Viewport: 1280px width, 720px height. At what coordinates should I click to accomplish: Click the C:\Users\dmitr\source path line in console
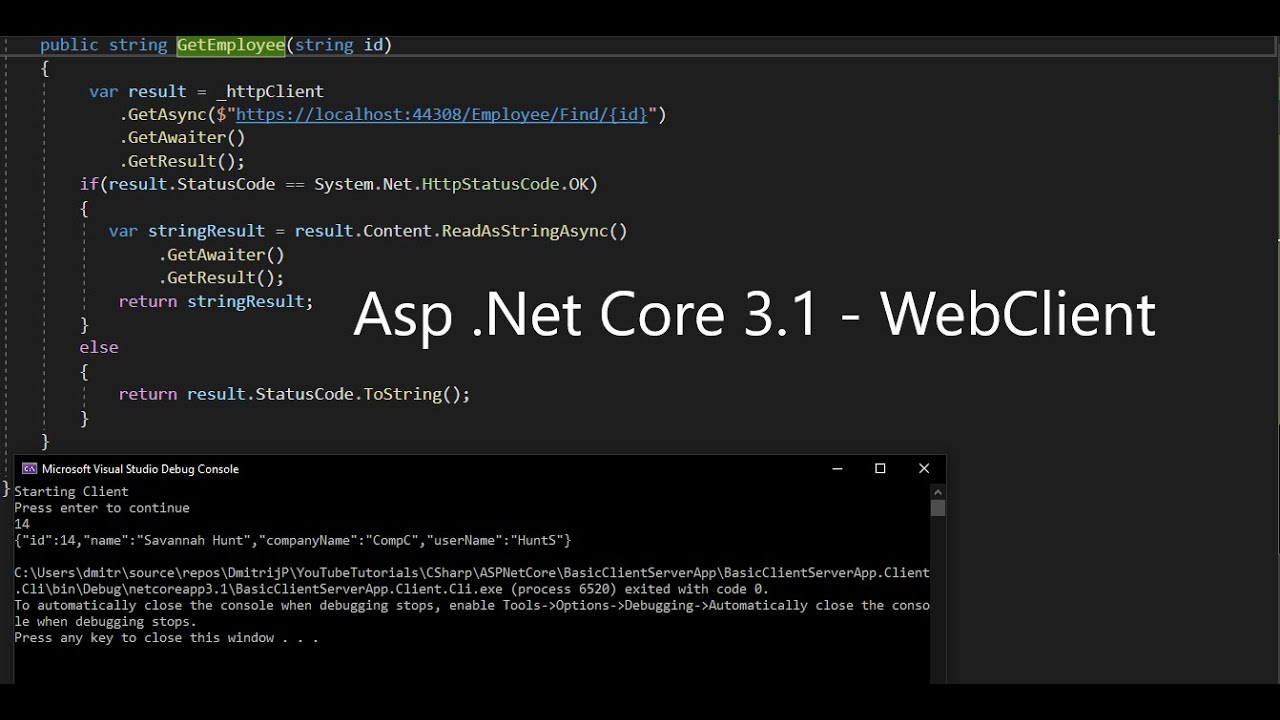(x=472, y=573)
